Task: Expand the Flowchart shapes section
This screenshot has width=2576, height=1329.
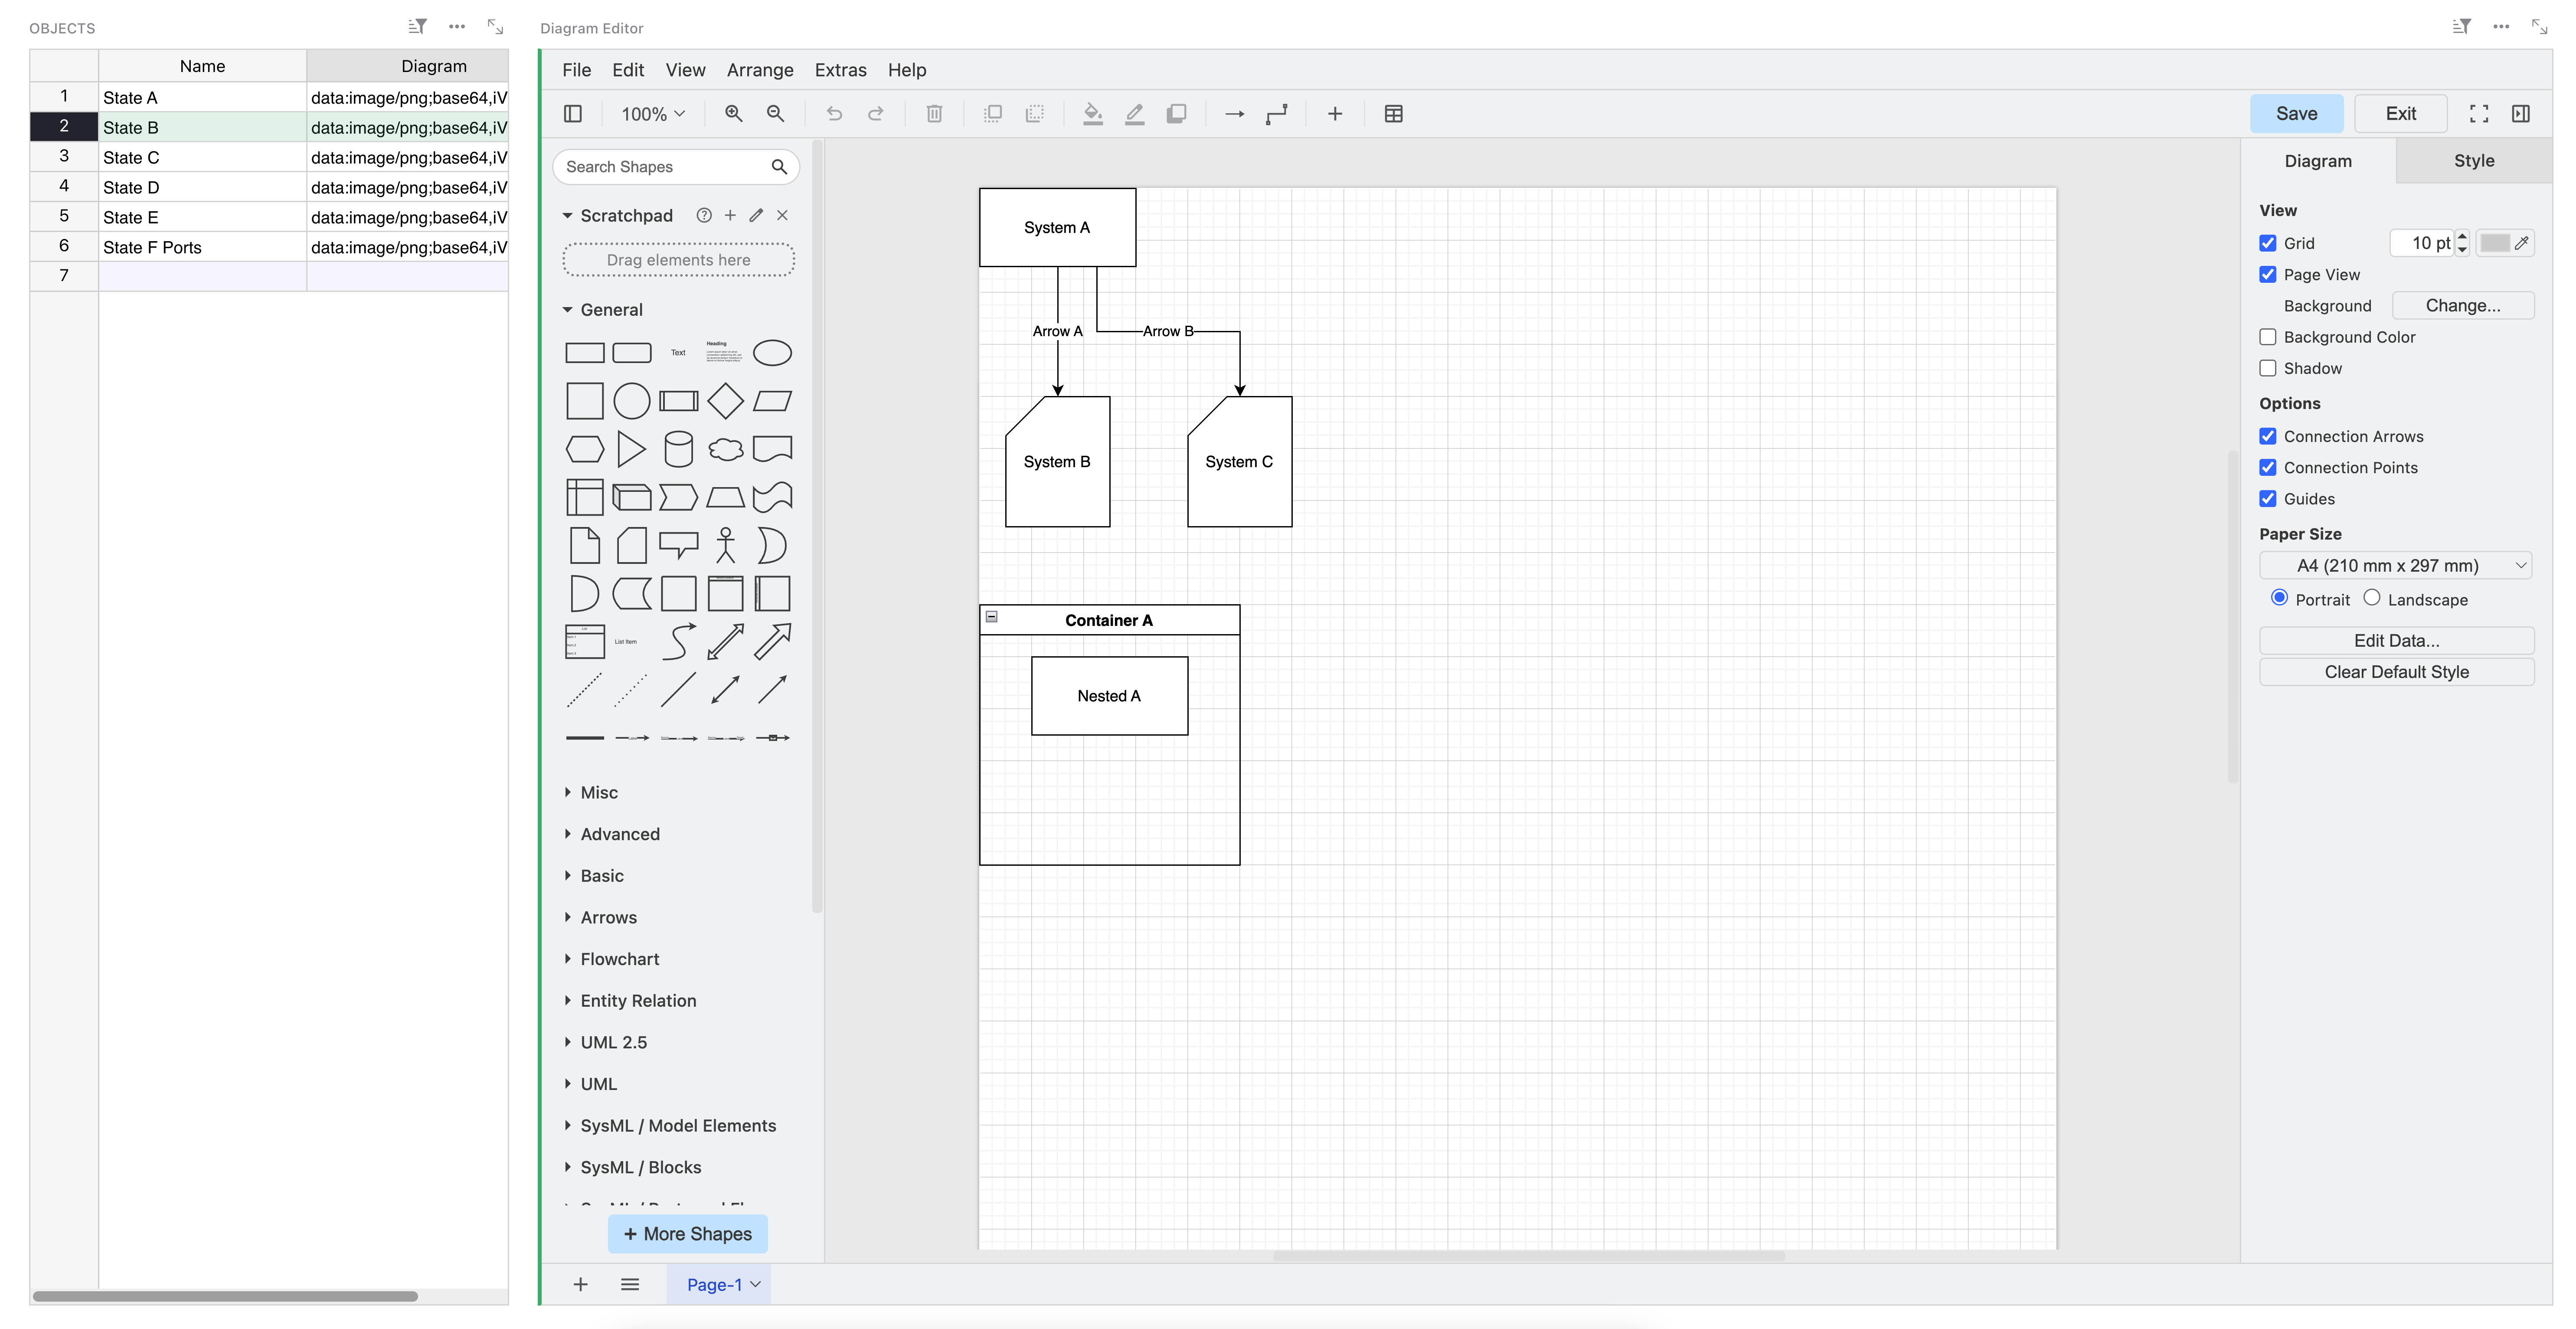Action: [x=612, y=959]
